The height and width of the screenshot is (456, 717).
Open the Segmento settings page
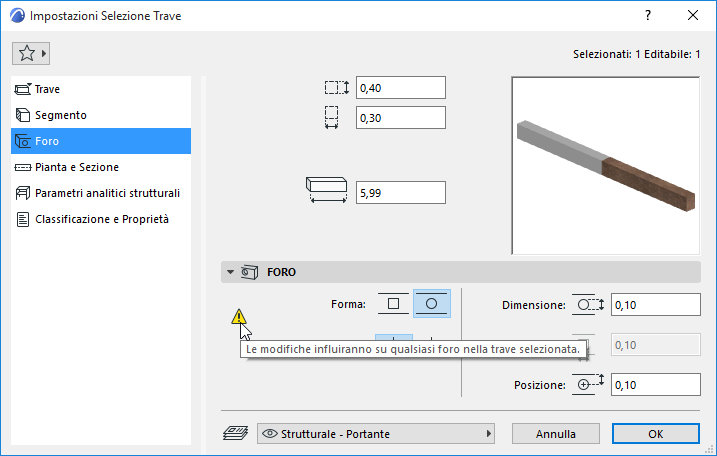click(x=60, y=115)
